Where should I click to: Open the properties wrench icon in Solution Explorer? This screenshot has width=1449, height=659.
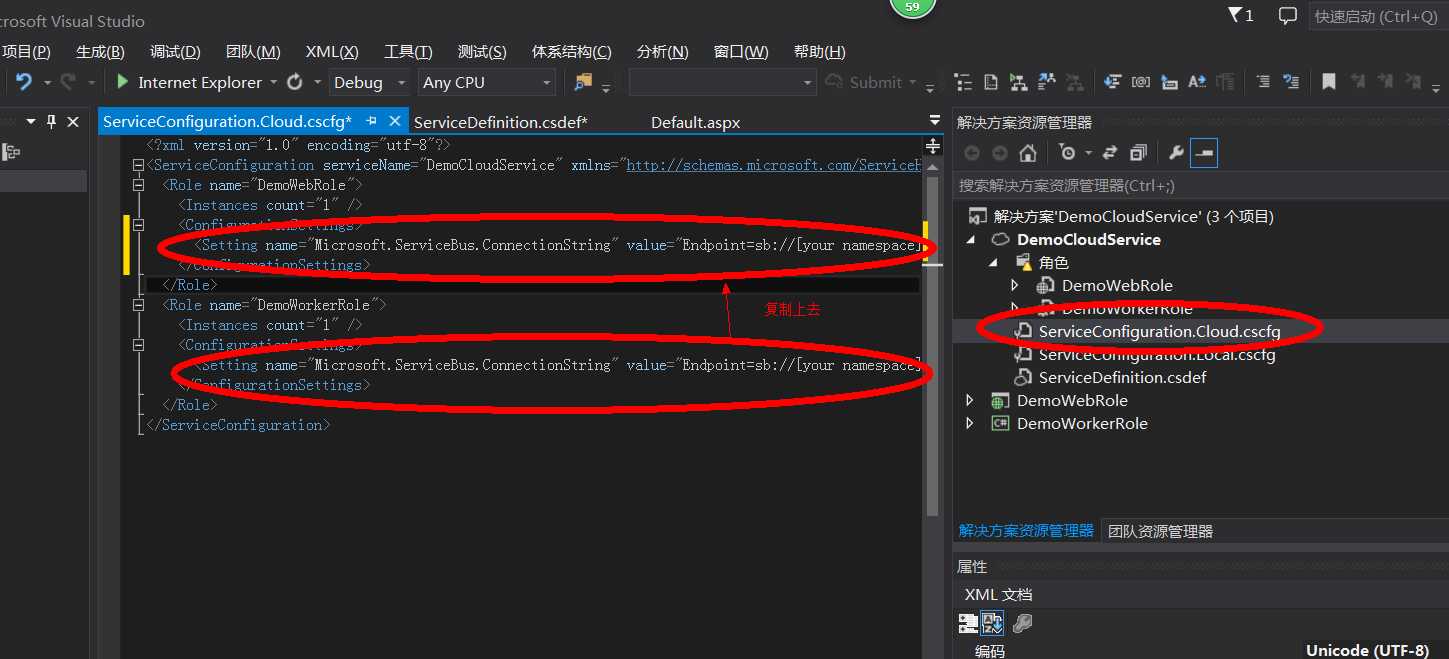1176,153
